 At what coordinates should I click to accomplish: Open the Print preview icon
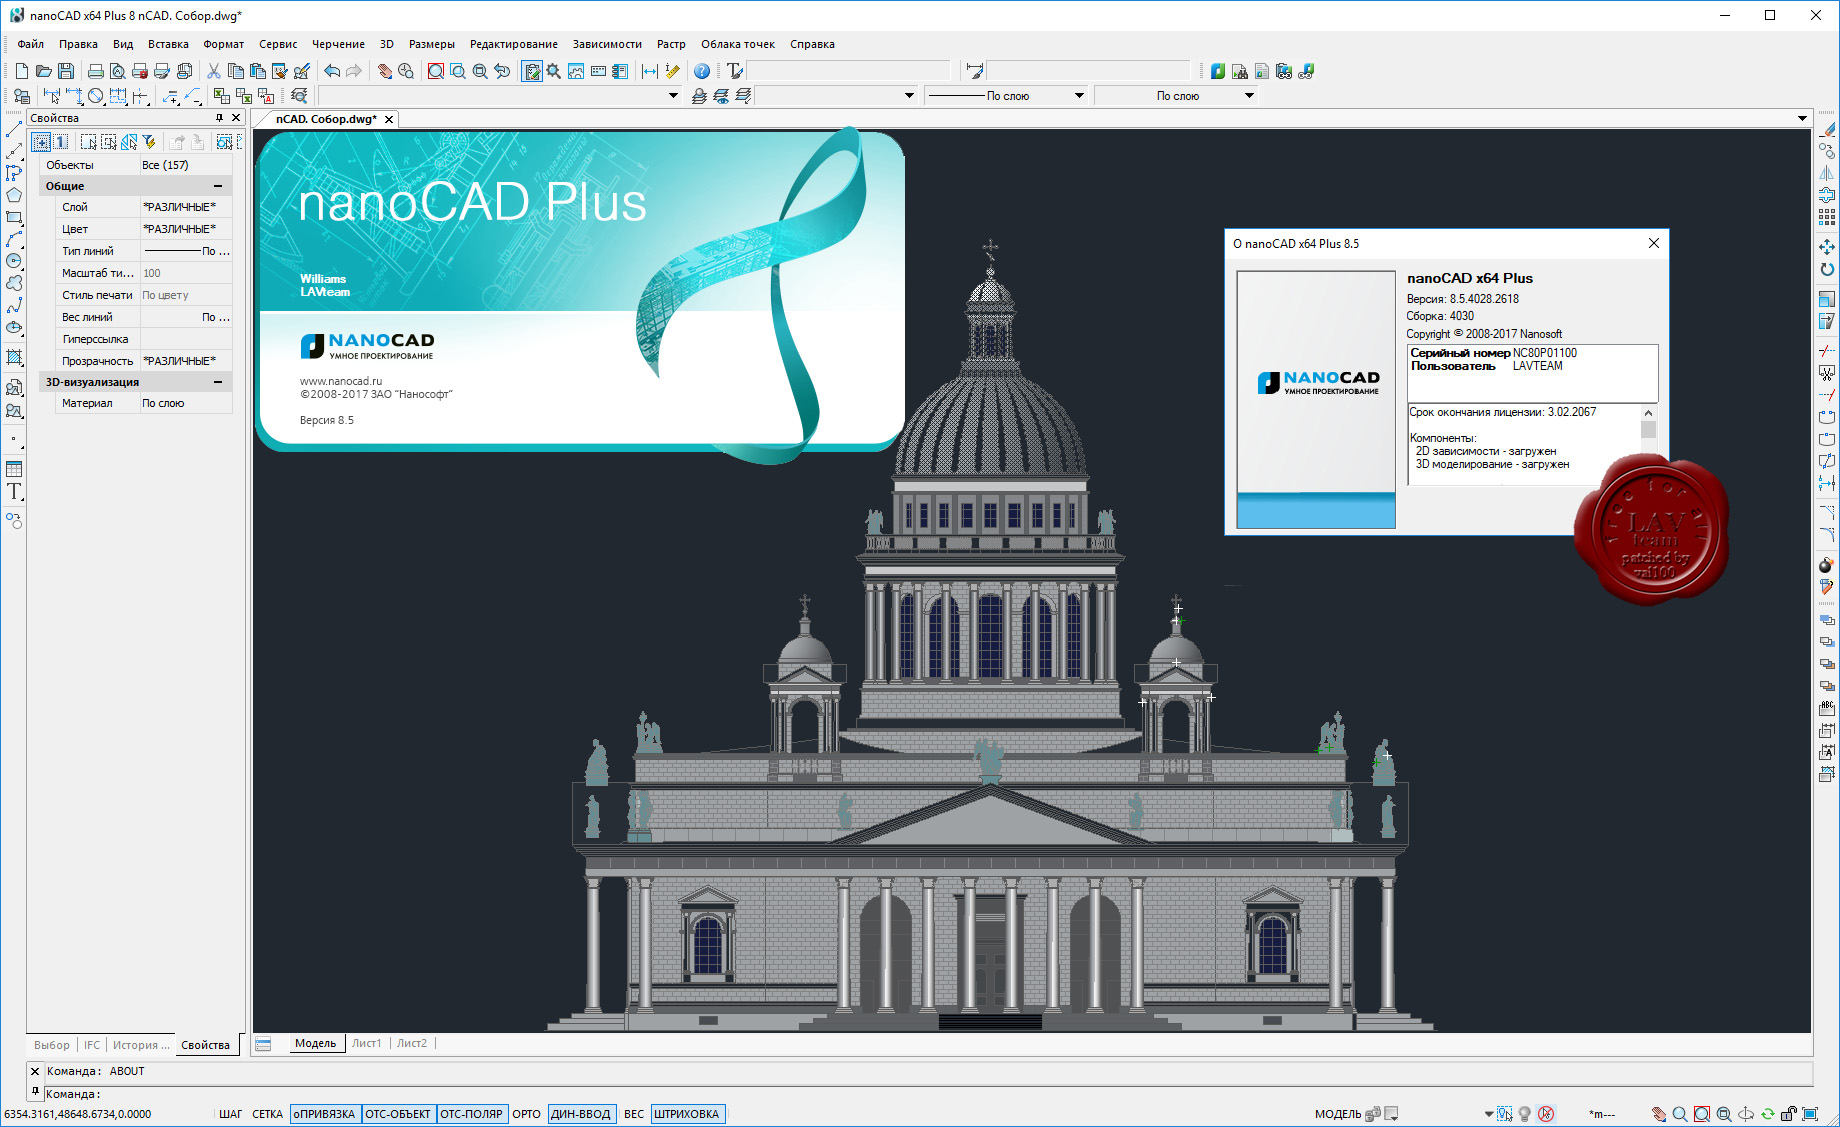coord(118,71)
